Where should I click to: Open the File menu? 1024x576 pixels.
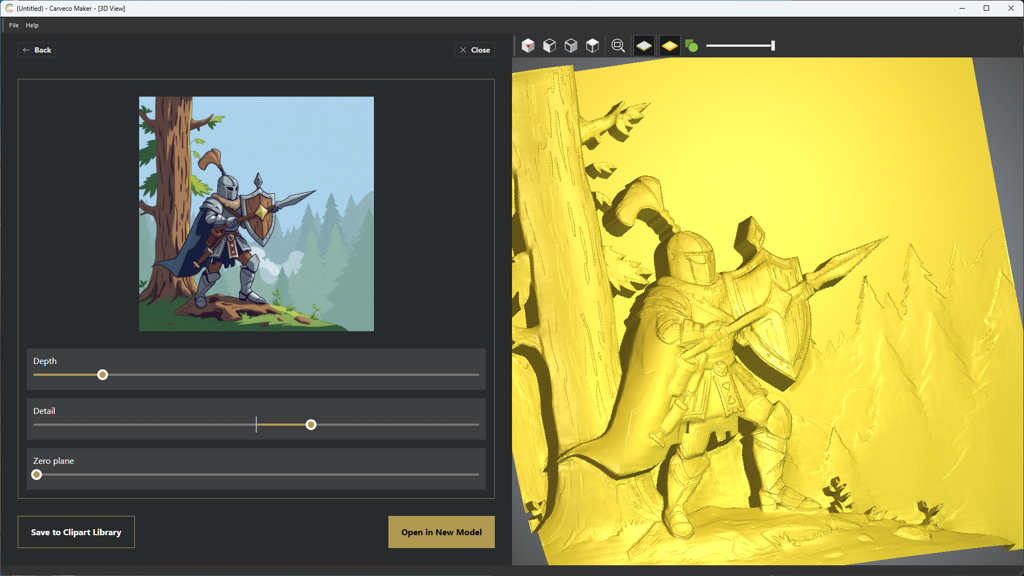click(x=14, y=25)
